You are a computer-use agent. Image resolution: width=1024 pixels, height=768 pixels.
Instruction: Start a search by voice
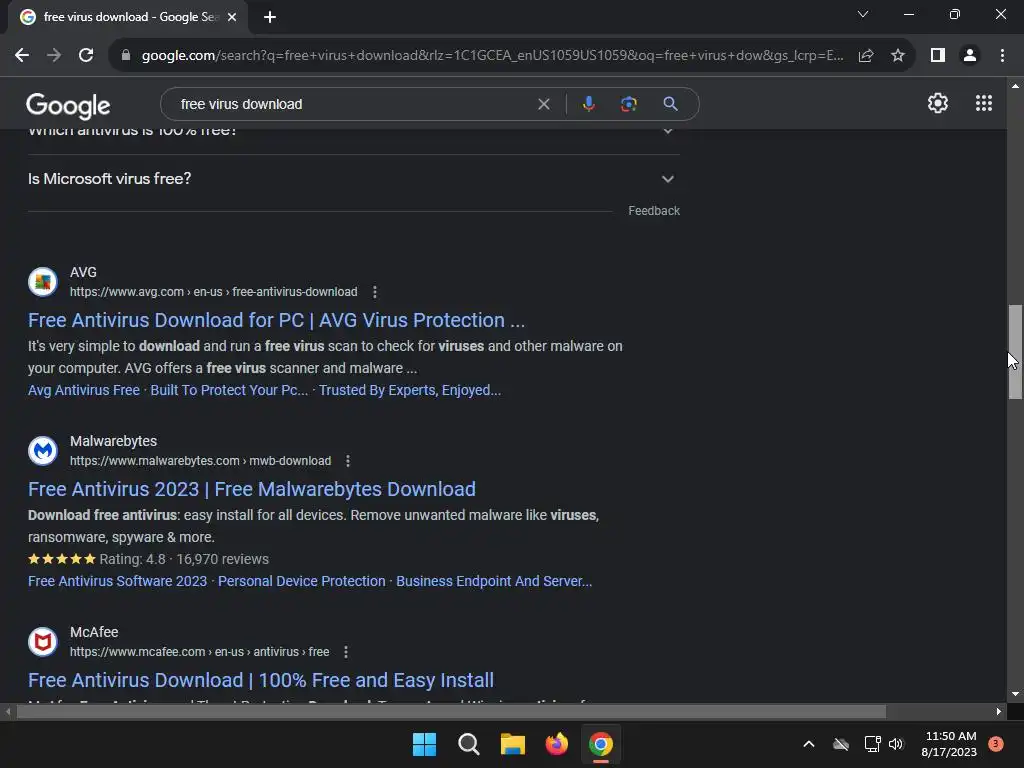pyautogui.click(x=588, y=104)
